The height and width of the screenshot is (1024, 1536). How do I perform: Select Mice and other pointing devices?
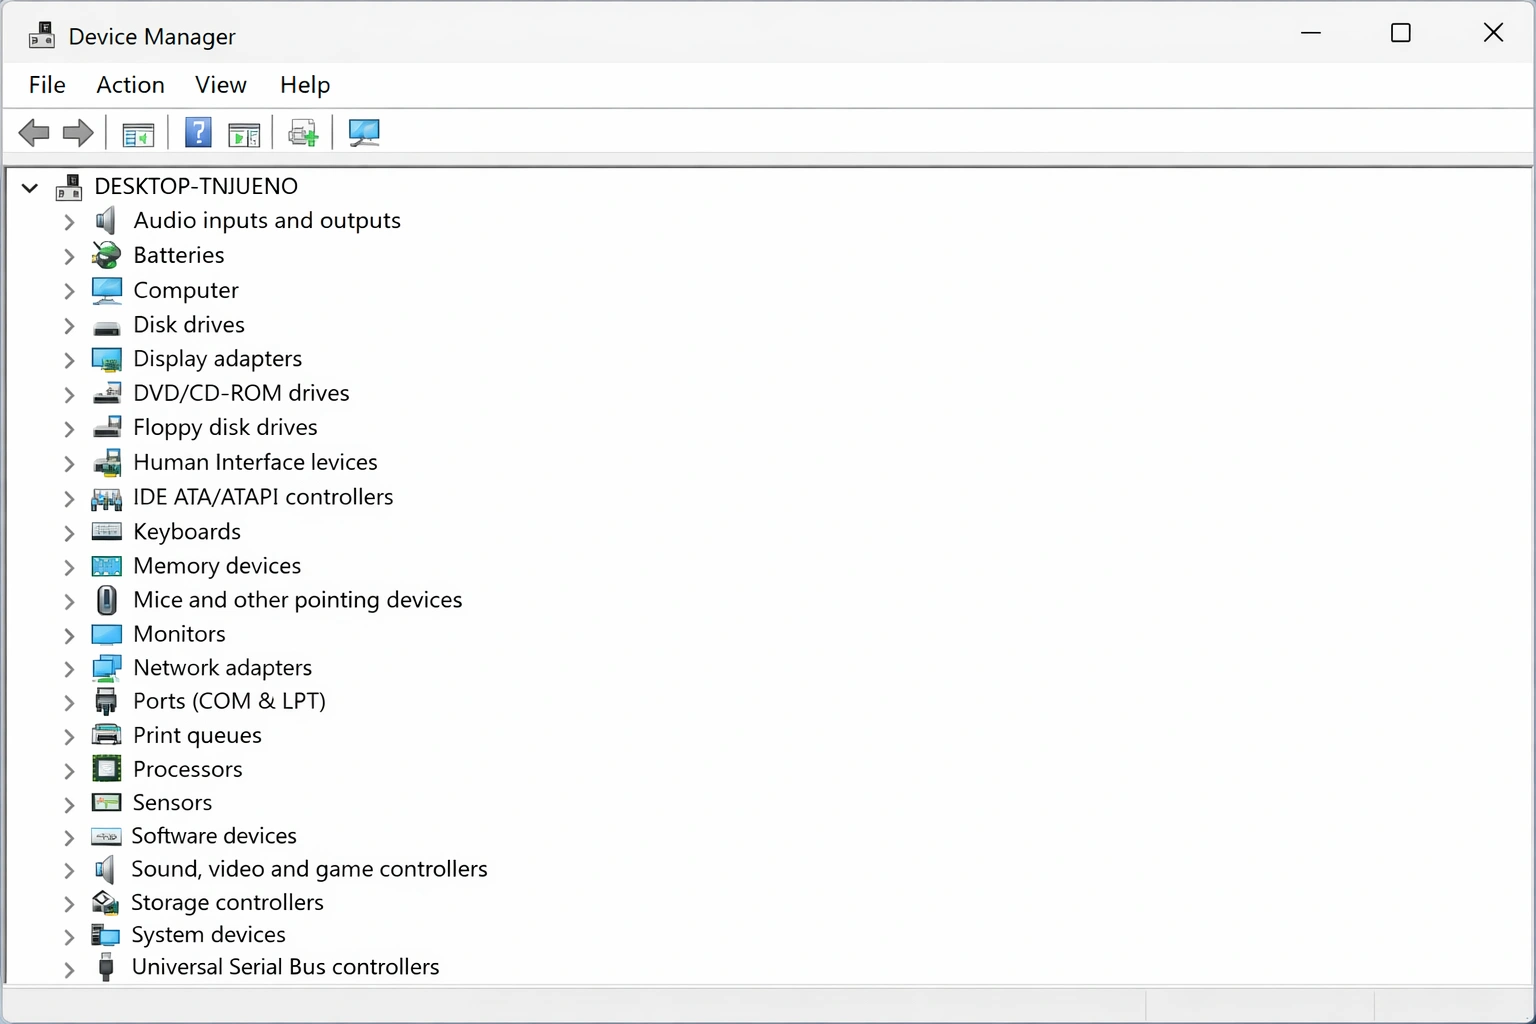pos(297,600)
